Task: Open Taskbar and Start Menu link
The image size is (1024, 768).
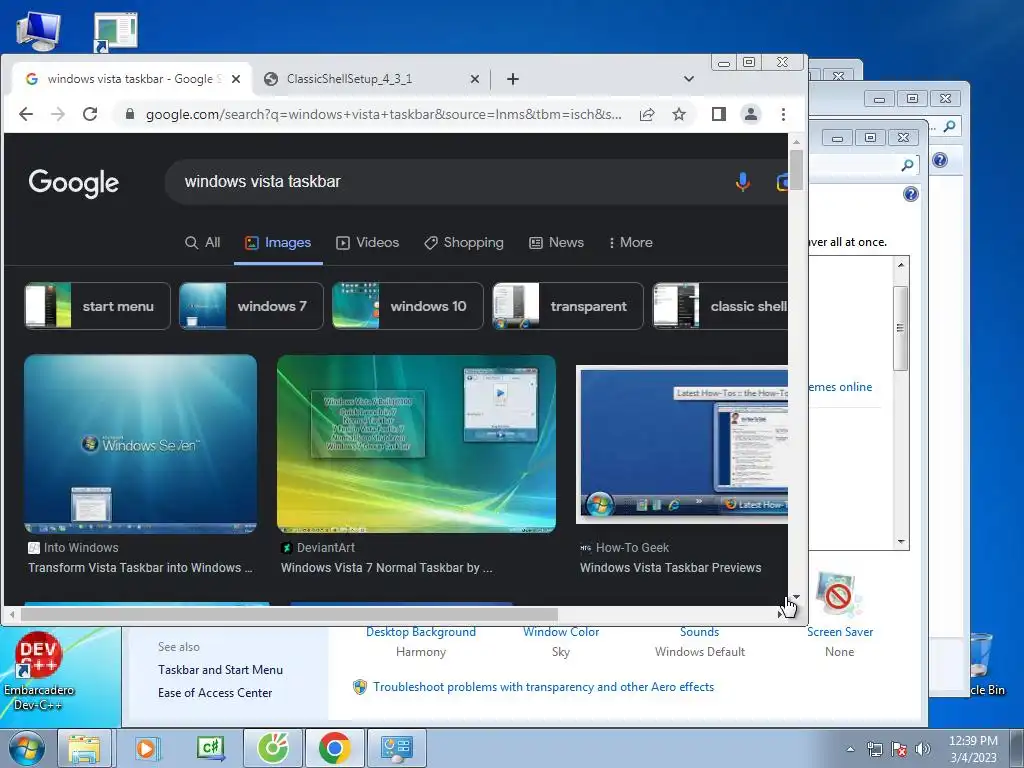Action: pos(220,669)
